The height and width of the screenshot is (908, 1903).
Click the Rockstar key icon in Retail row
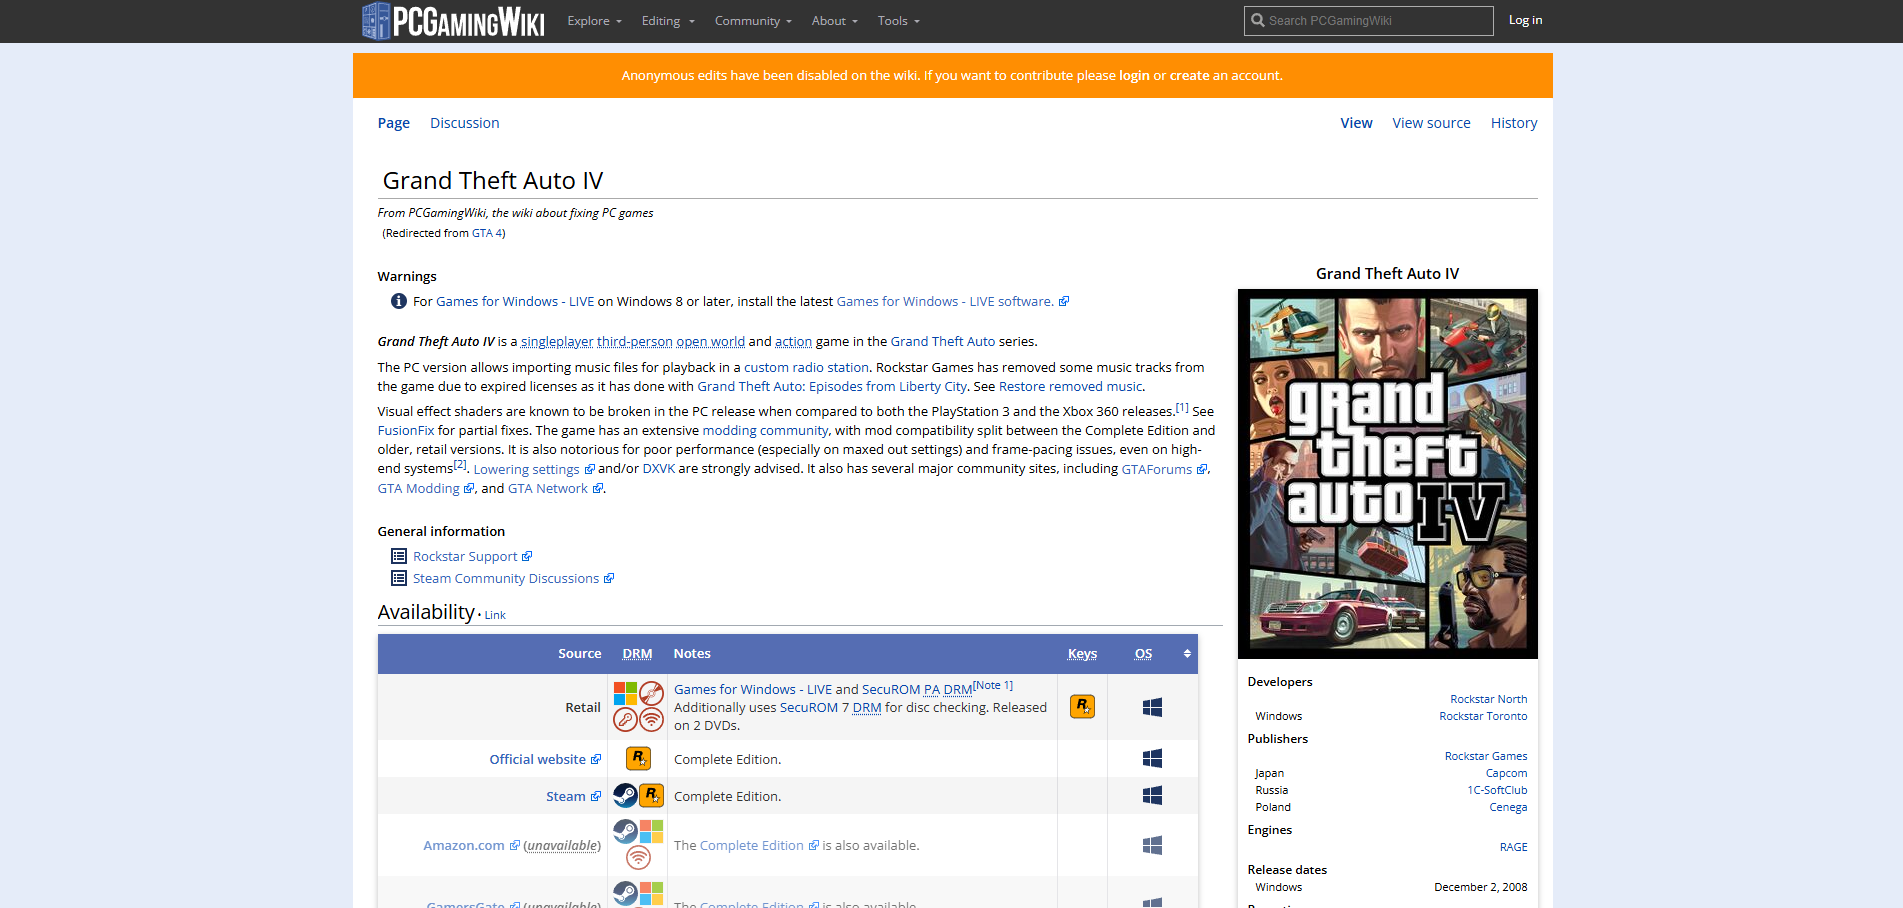click(1082, 707)
